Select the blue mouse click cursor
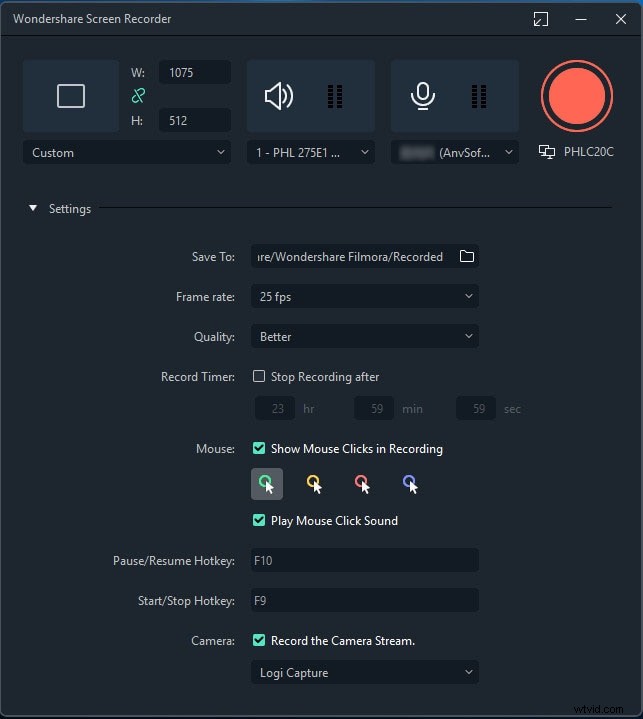Screen dimensions: 643x719 (x=409, y=484)
